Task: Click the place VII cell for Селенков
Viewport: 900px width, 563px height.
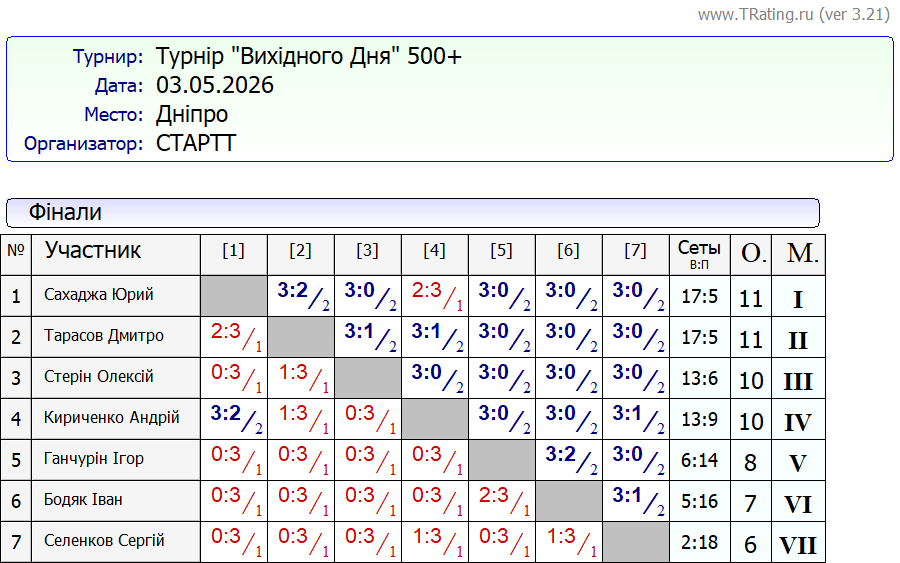Action: 798,542
